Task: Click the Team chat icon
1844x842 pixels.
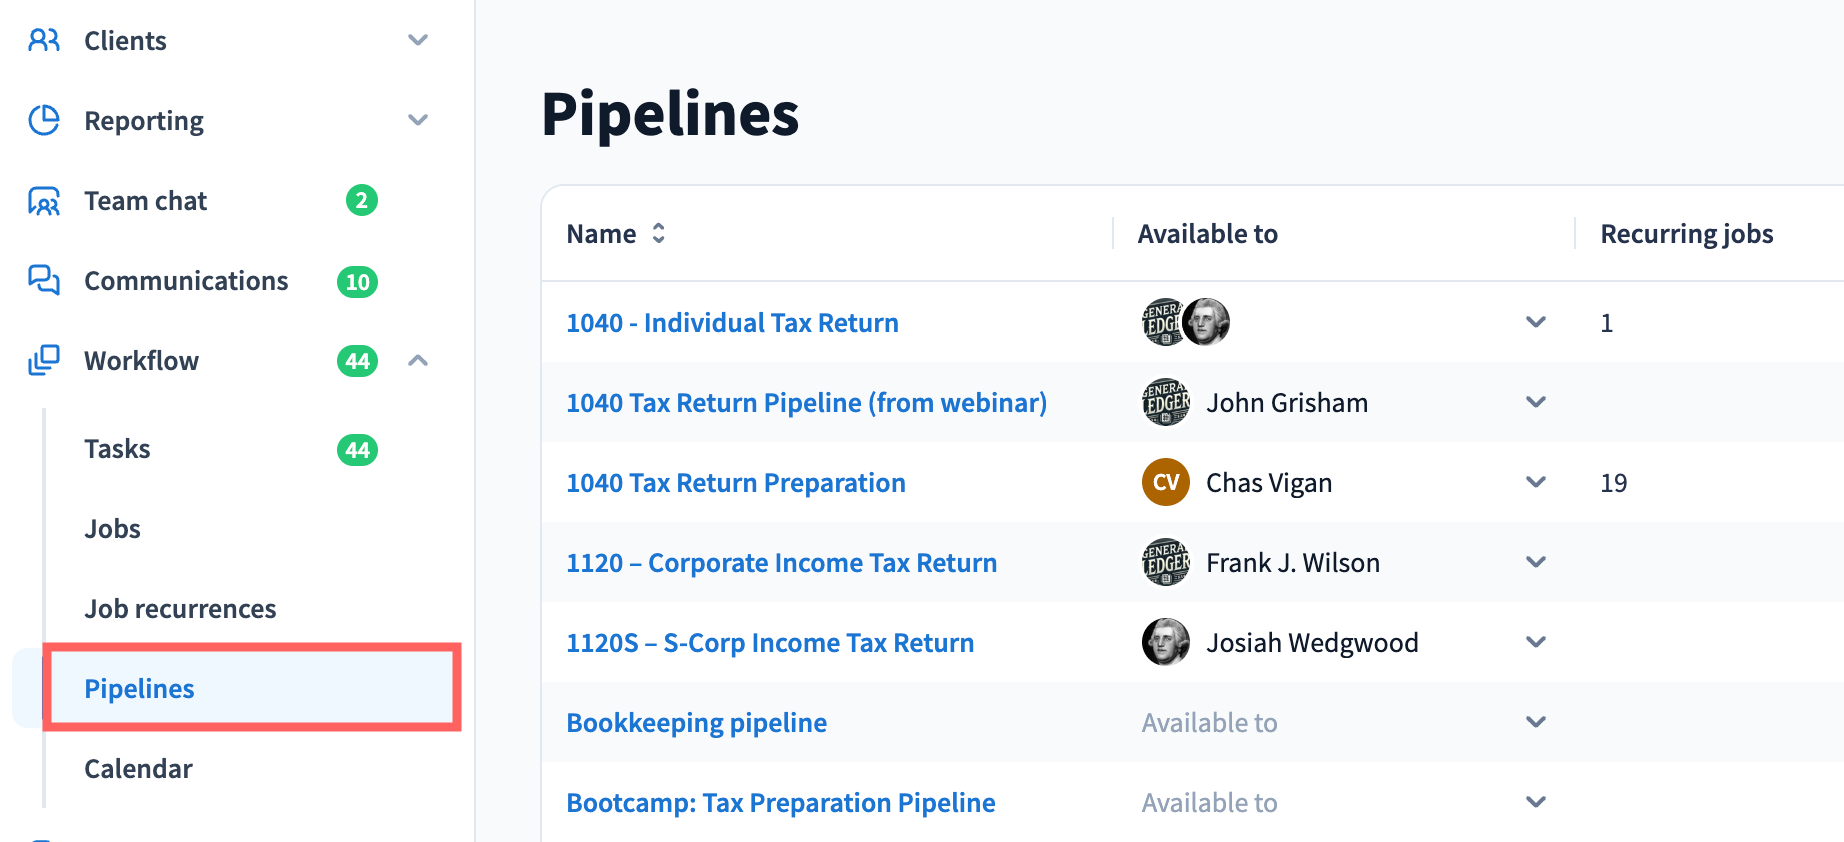Action: click(x=44, y=201)
